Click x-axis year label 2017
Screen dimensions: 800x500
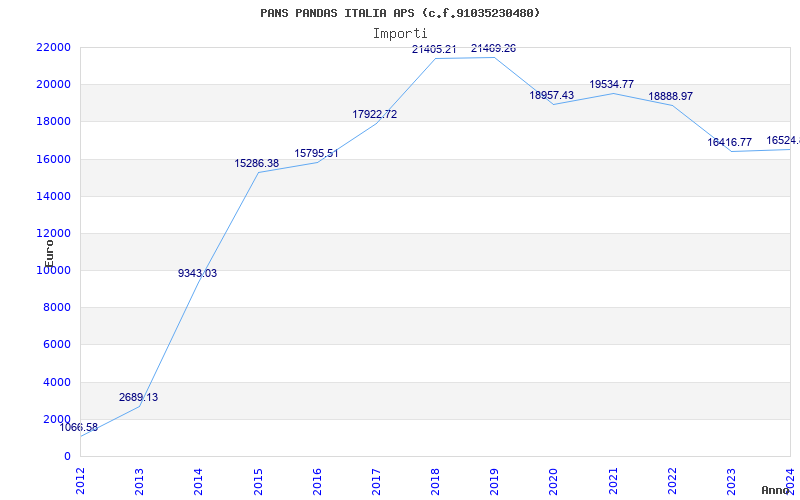(x=376, y=482)
